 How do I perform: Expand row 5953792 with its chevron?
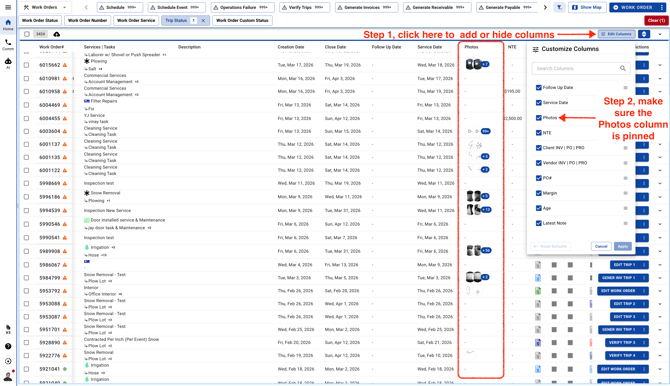[x=660, y=291]
